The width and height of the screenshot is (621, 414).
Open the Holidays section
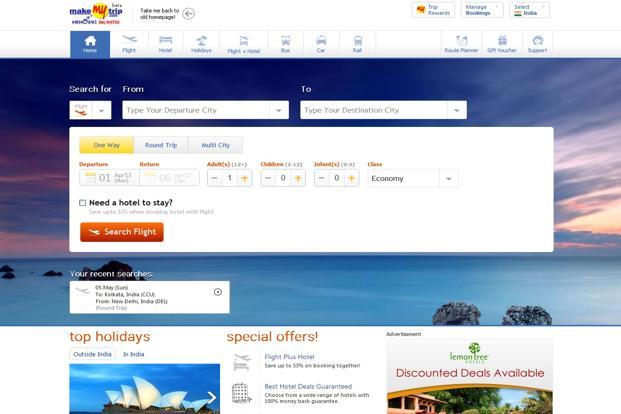(x=201, y=44)
